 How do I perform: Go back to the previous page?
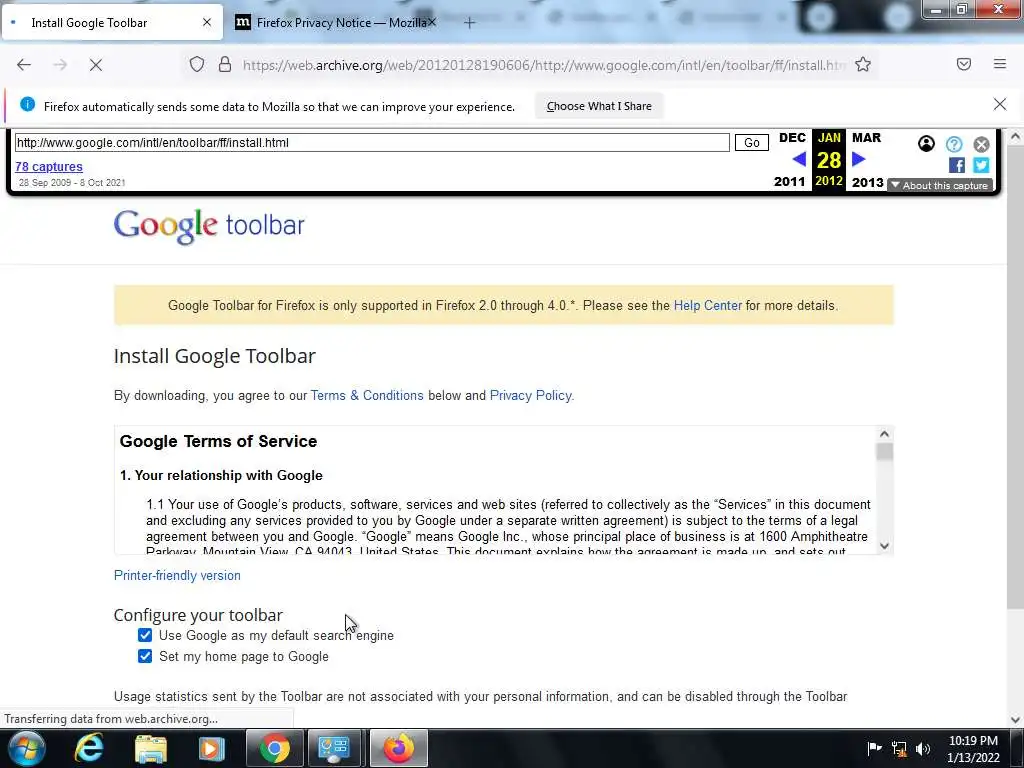24,65
